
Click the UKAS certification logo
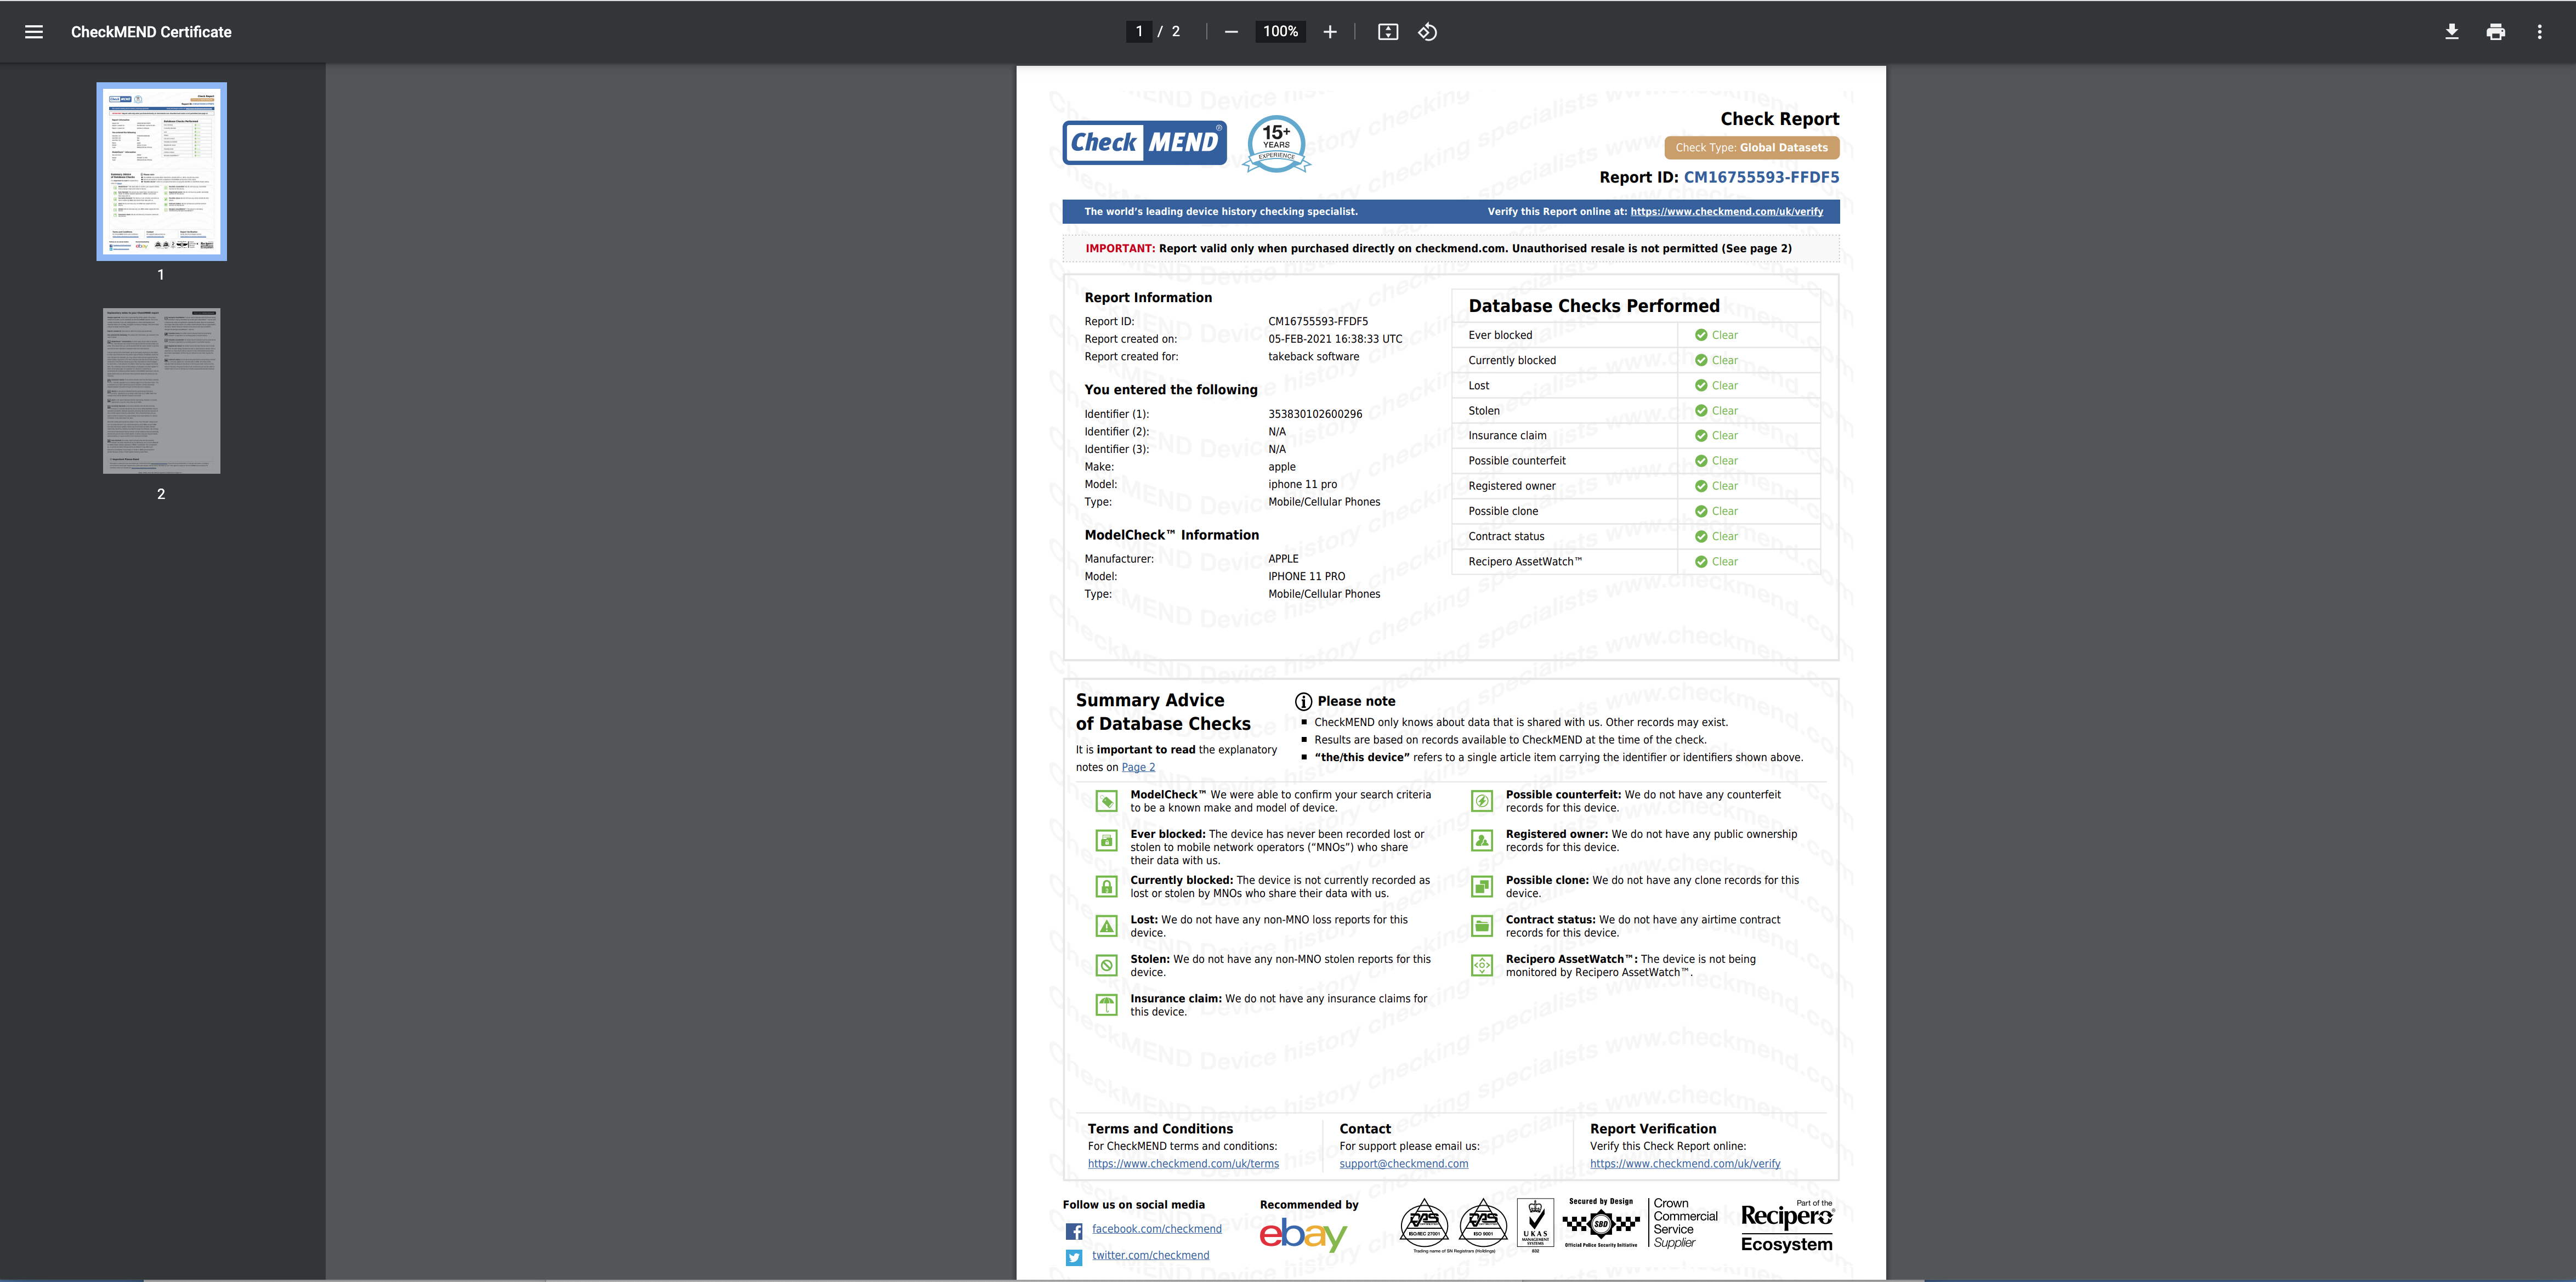pyautogui.click(x=1535, y=1226)
